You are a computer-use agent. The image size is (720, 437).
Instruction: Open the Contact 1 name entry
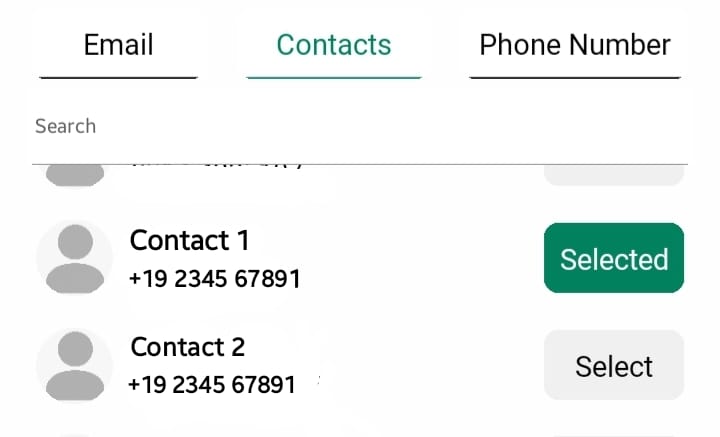coord(190,240)
